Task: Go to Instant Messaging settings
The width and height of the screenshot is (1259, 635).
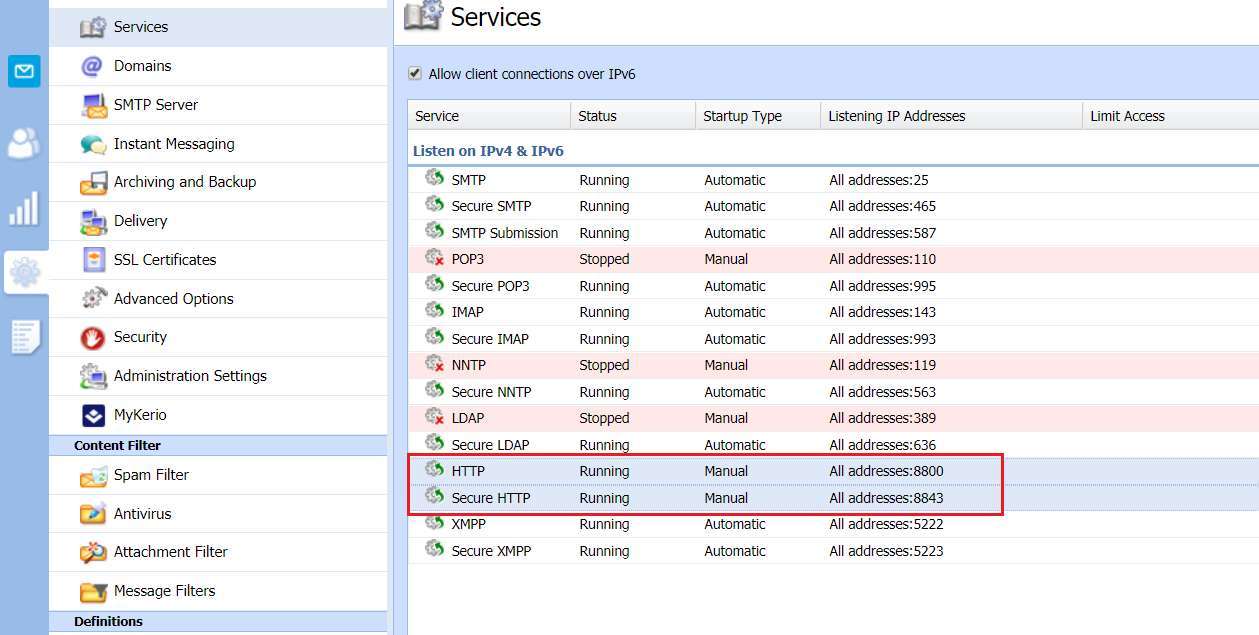Action: click(218, 144)
